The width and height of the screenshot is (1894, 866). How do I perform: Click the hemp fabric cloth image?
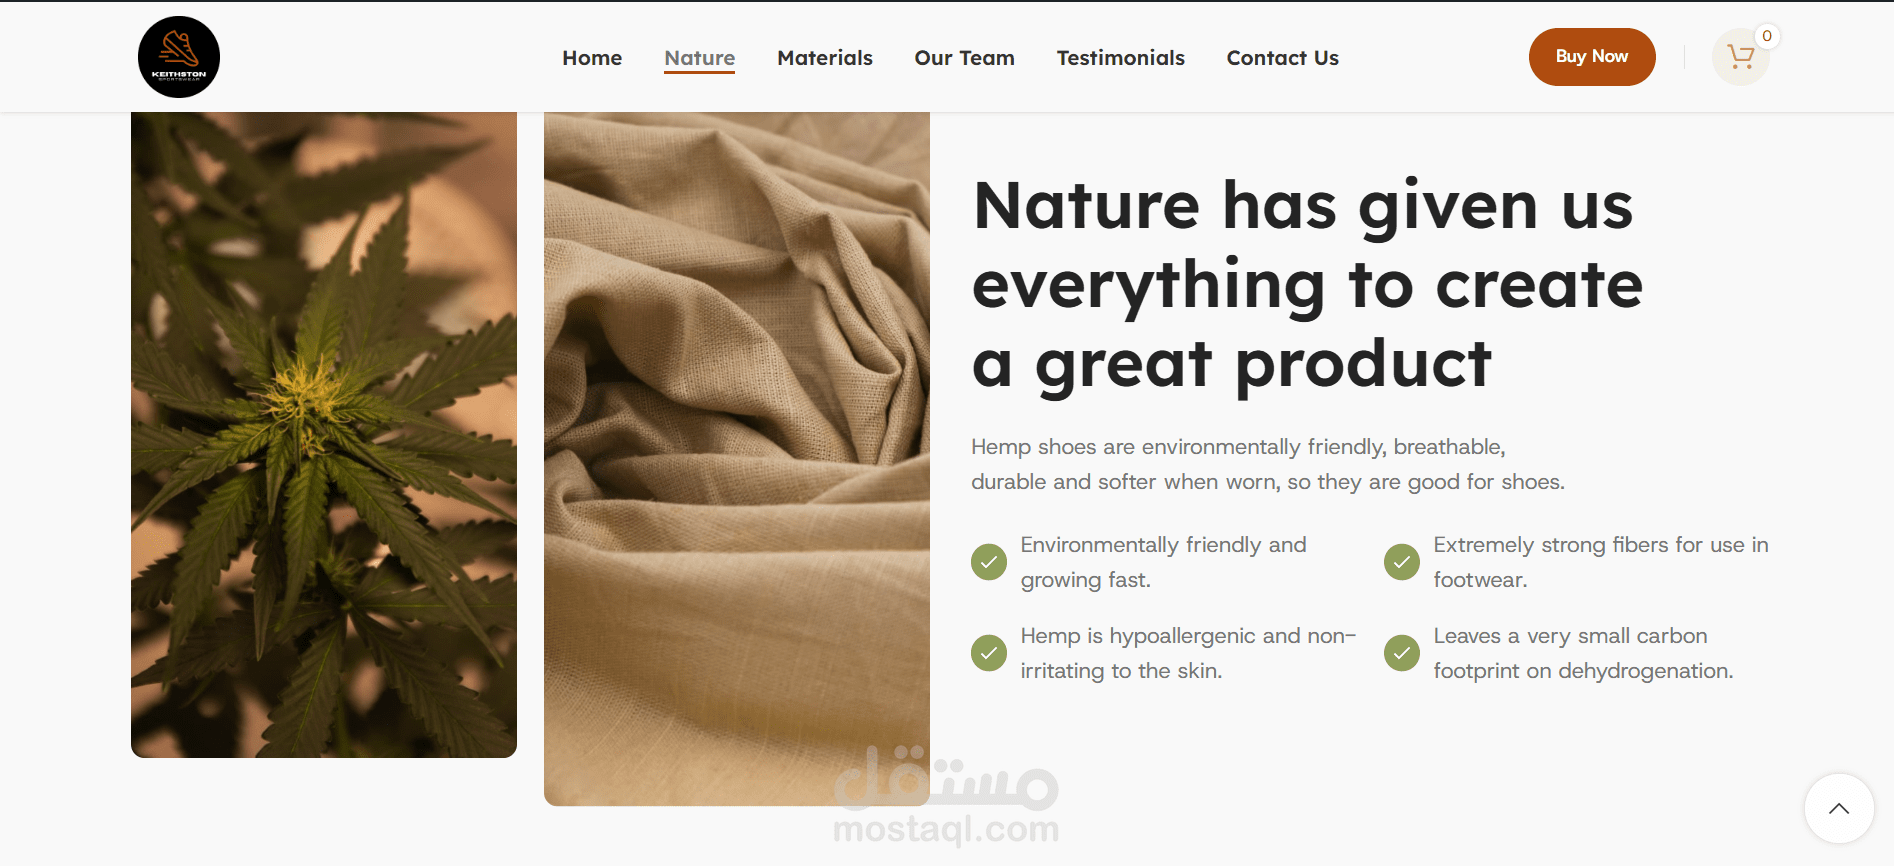coord(737,458)
